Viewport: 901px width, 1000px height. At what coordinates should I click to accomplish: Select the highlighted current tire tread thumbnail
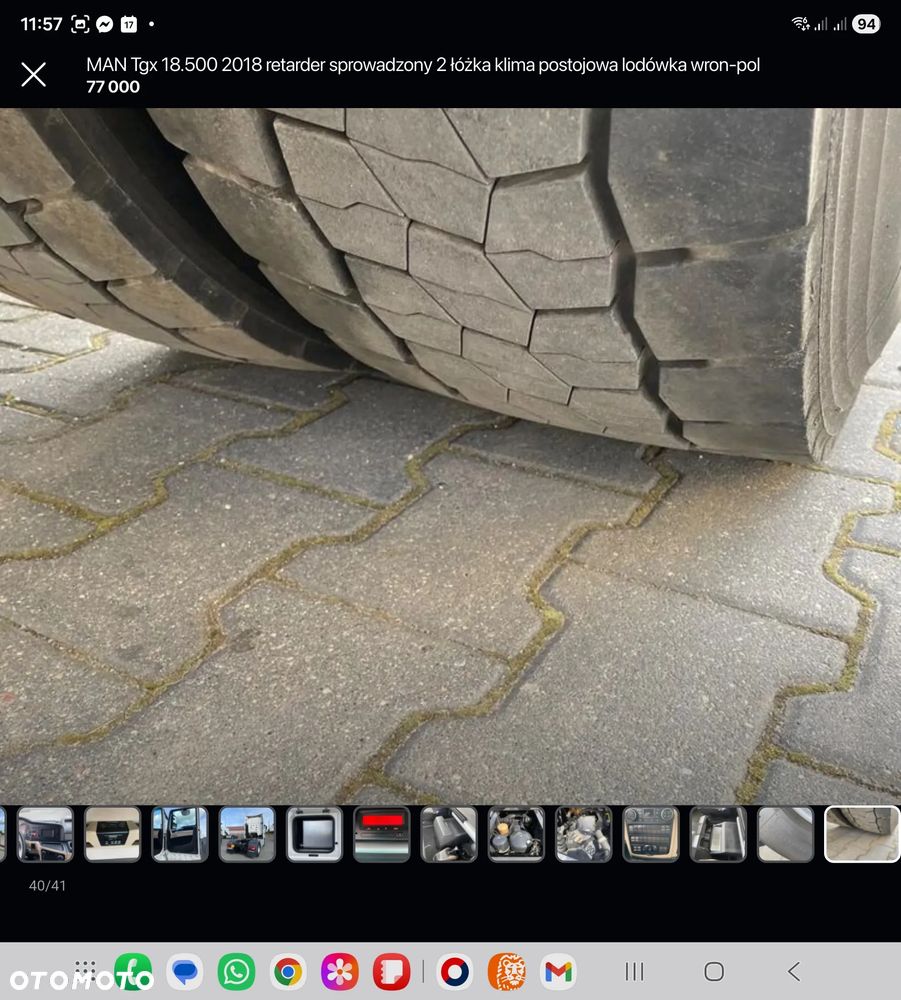coord(862,834)
